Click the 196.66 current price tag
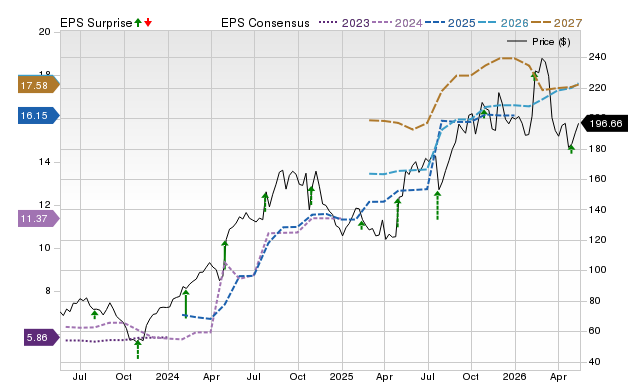Screen dimensions: 640x382 point(604,124)
